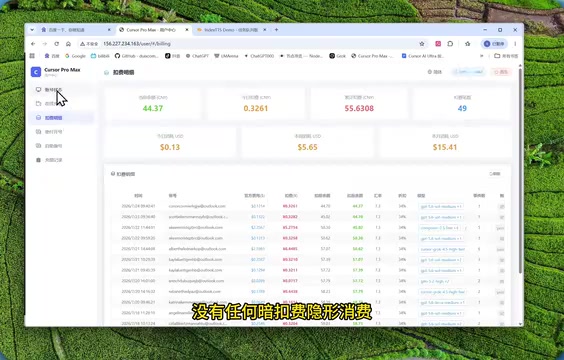Viewport: 564px width, 360px height.
Task: Click the ¥0.0717 deduction cell
Action: tap(290, 281)
